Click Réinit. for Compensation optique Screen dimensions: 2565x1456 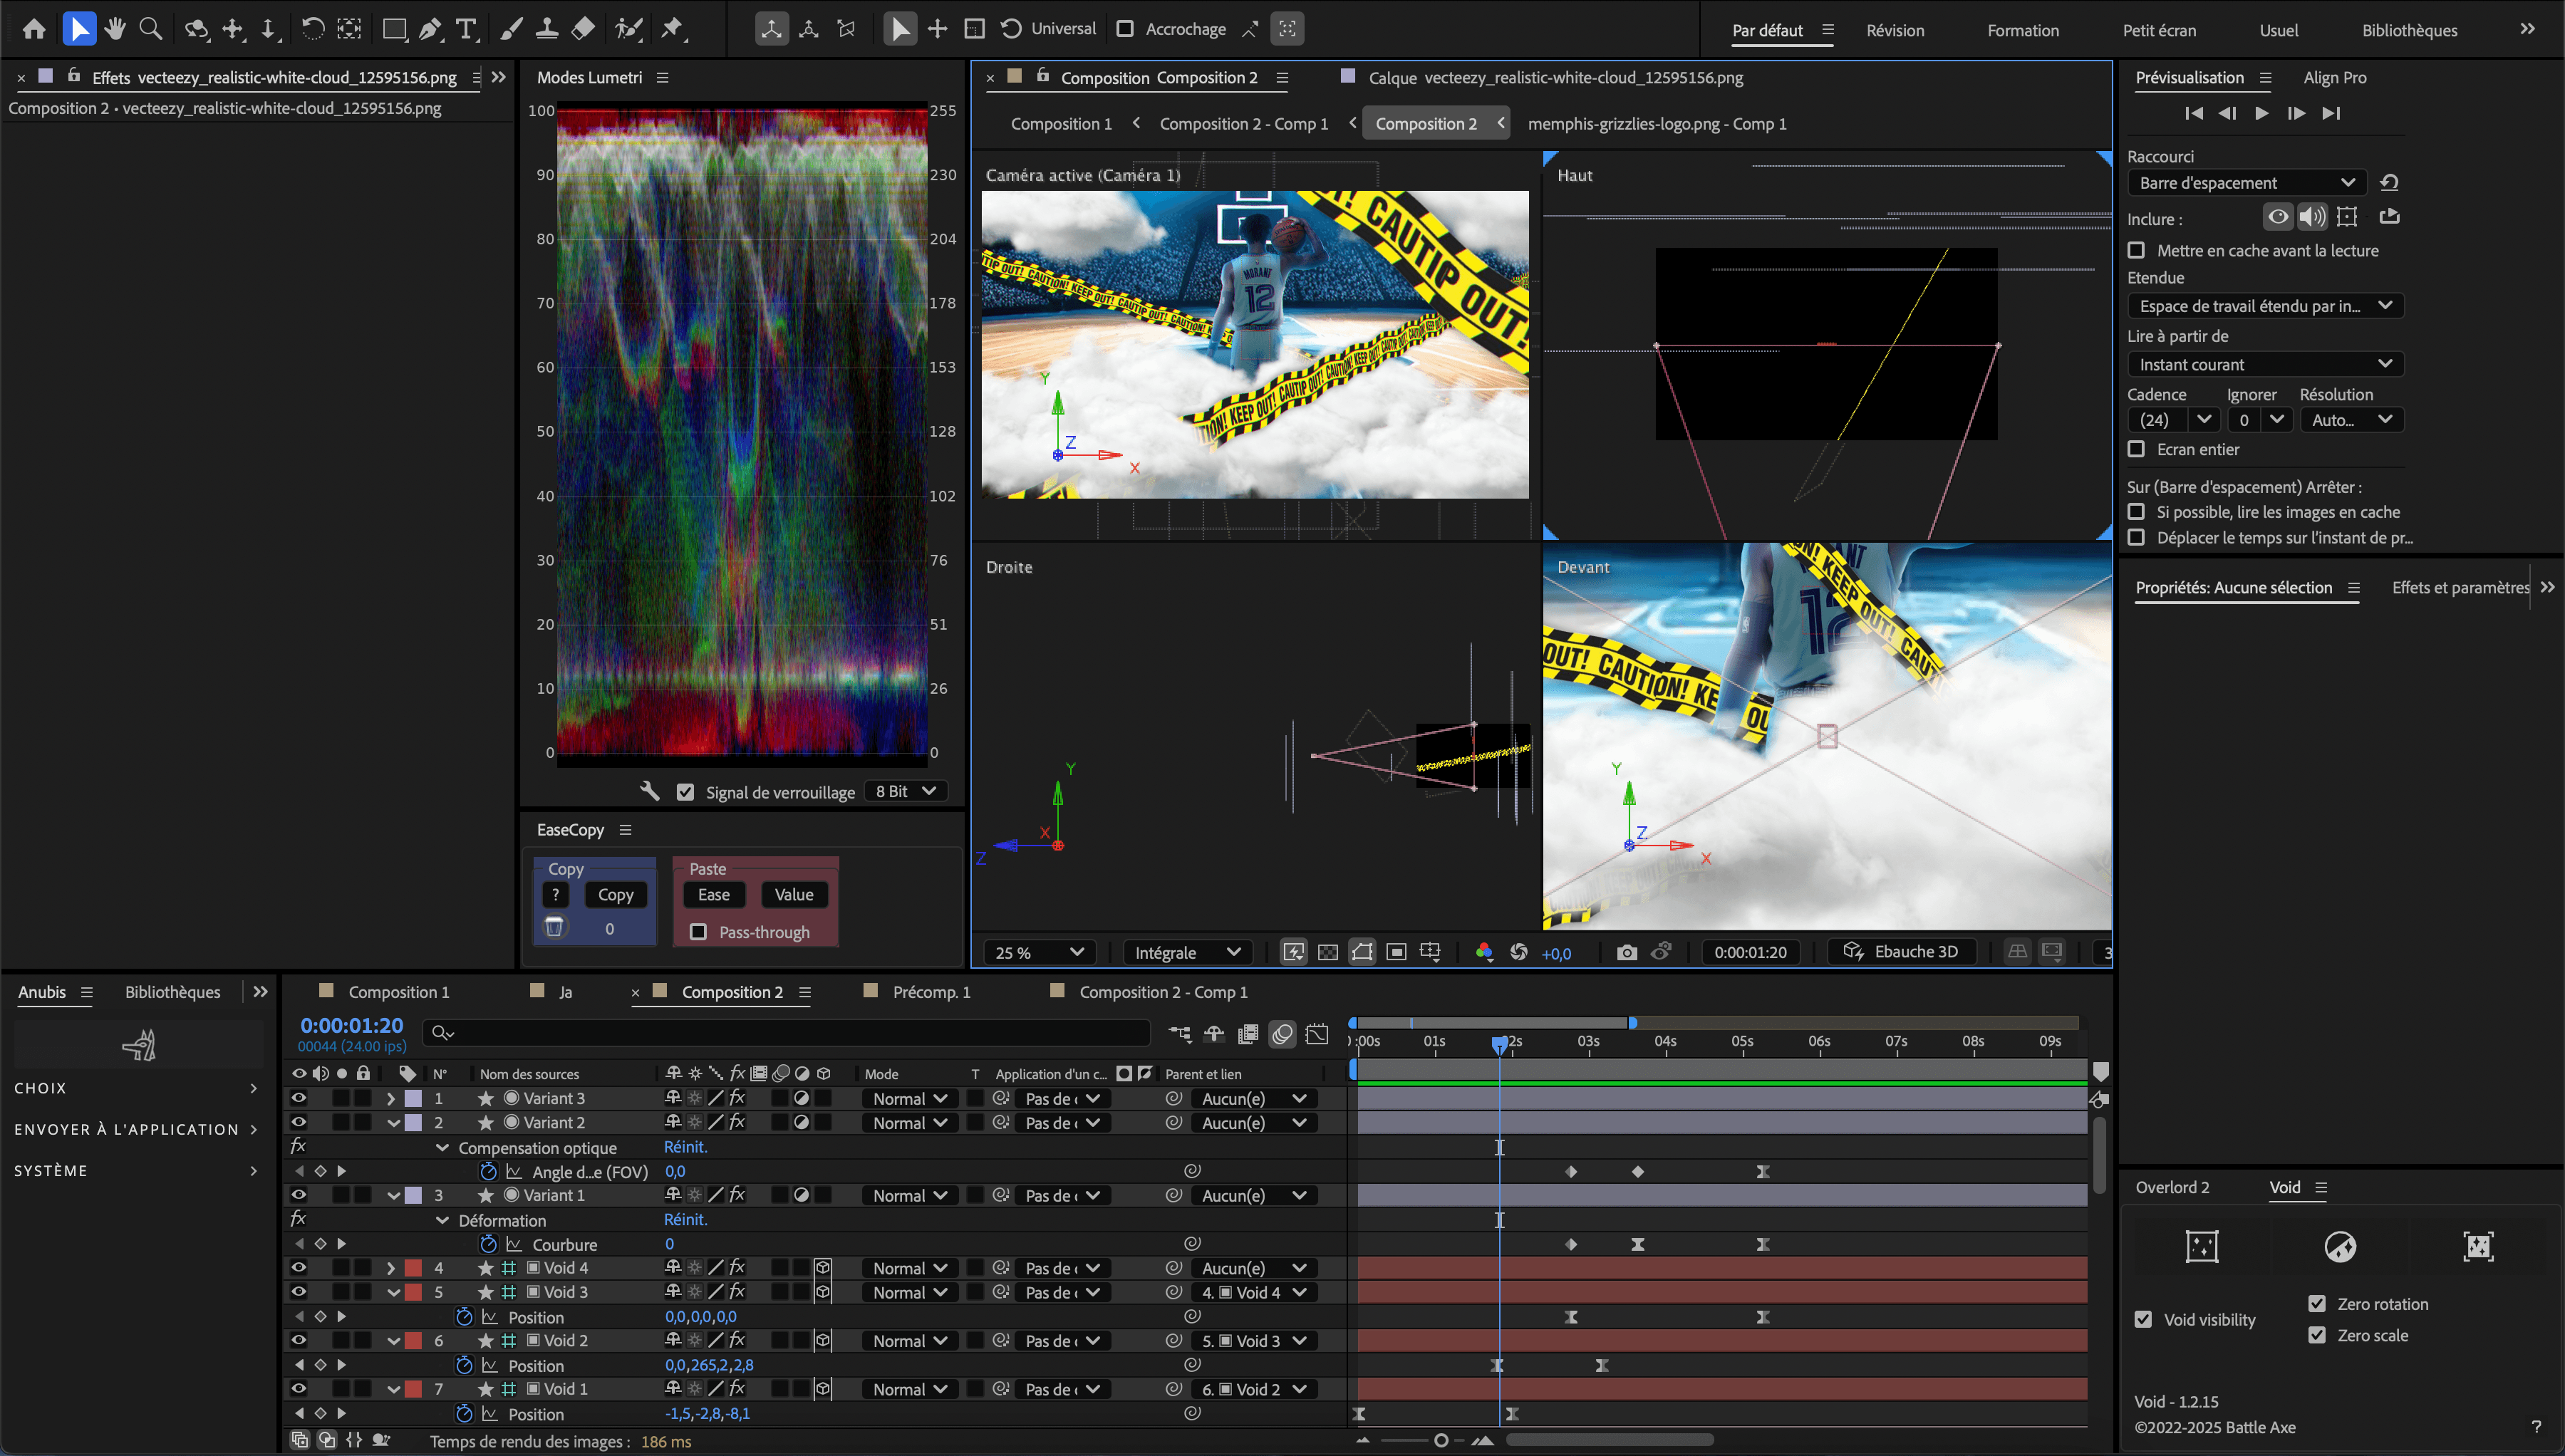pos(685,1147)
